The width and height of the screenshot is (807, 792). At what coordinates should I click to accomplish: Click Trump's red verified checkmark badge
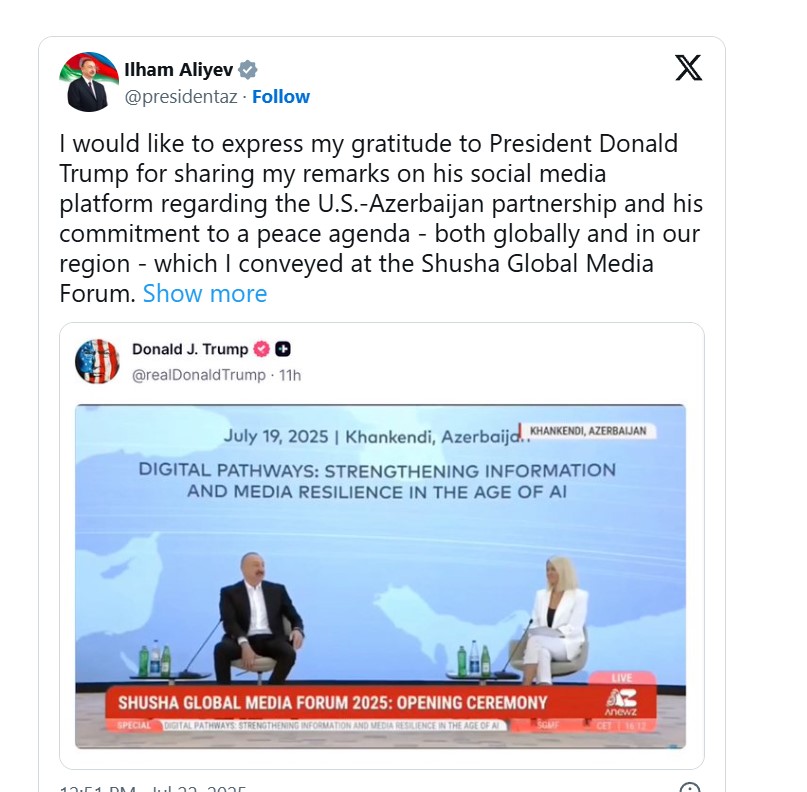[261, 349]
